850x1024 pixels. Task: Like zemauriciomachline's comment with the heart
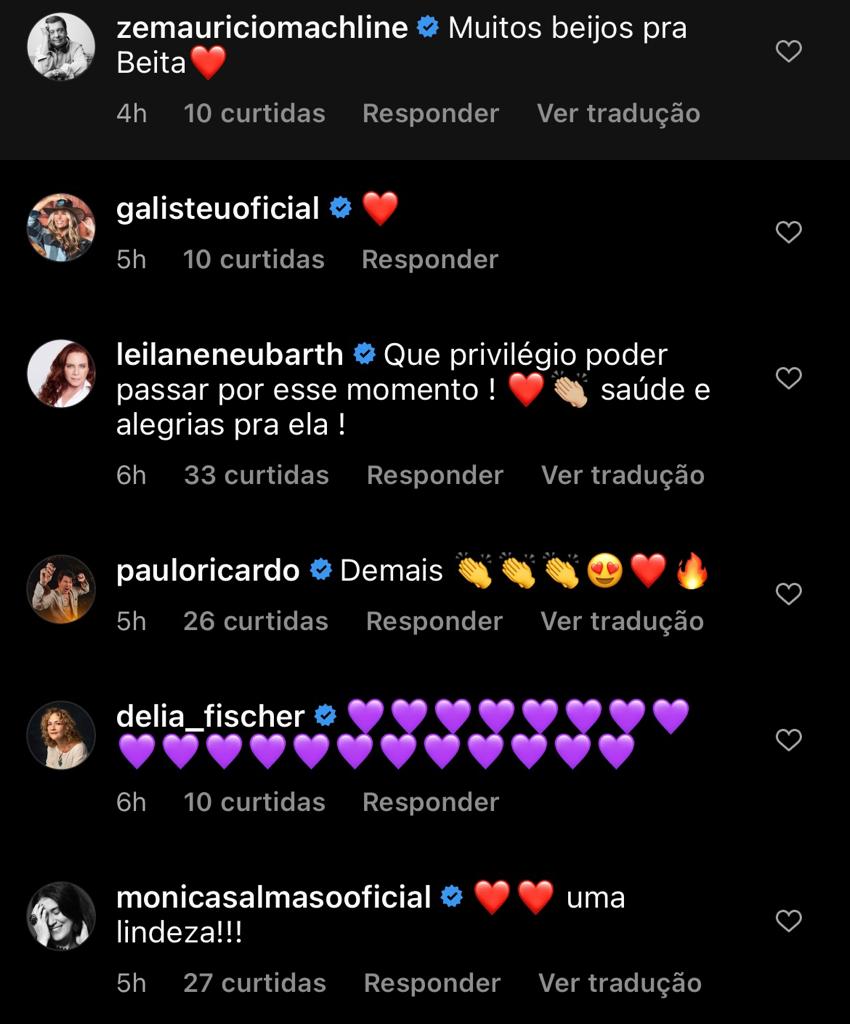pos(789,51)
